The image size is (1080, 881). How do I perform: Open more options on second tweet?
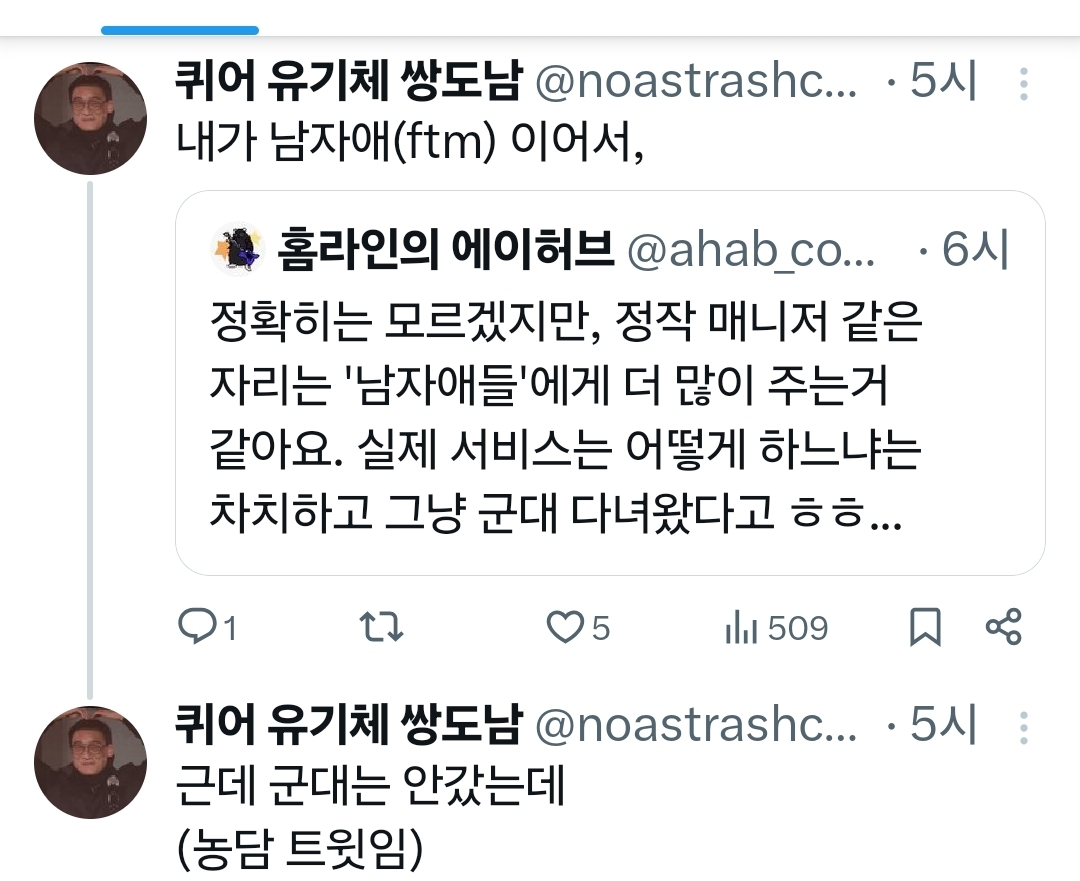(1024, 727)
